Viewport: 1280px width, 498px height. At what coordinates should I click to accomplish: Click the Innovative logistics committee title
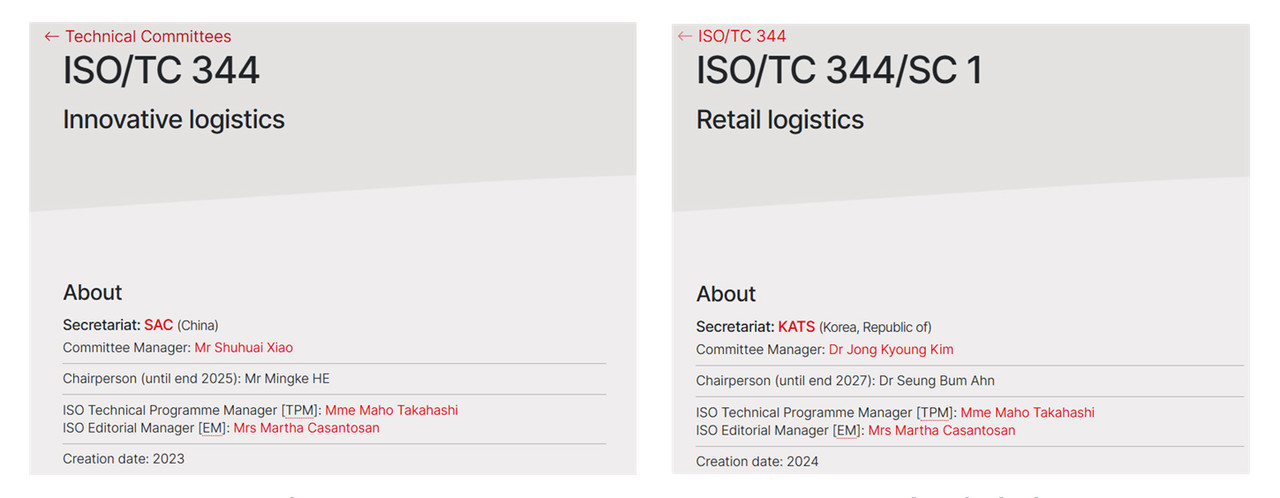pyautogui.click(x=174, y=120)
